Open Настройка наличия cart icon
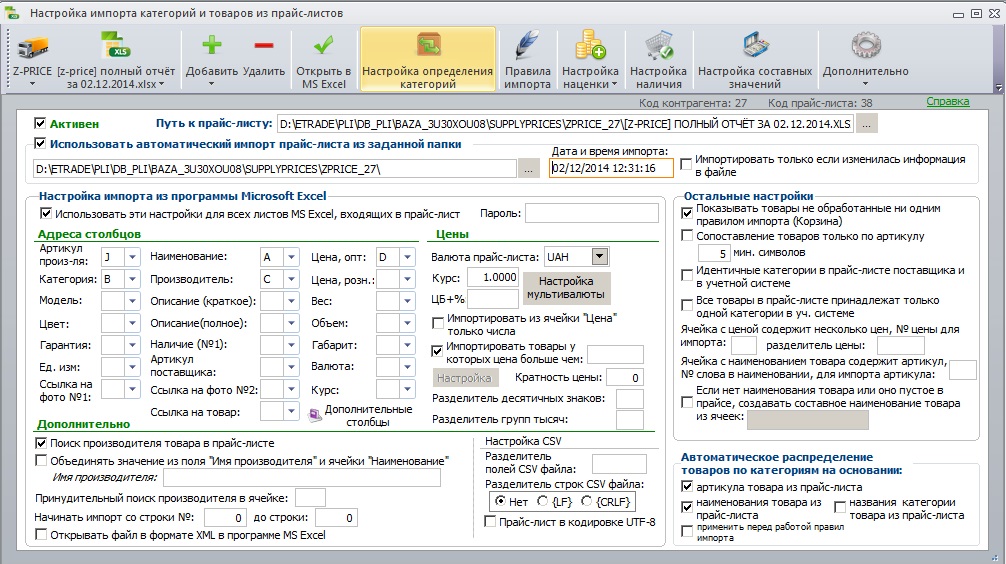The image size is (1006, 564). [x=658, y=46]
